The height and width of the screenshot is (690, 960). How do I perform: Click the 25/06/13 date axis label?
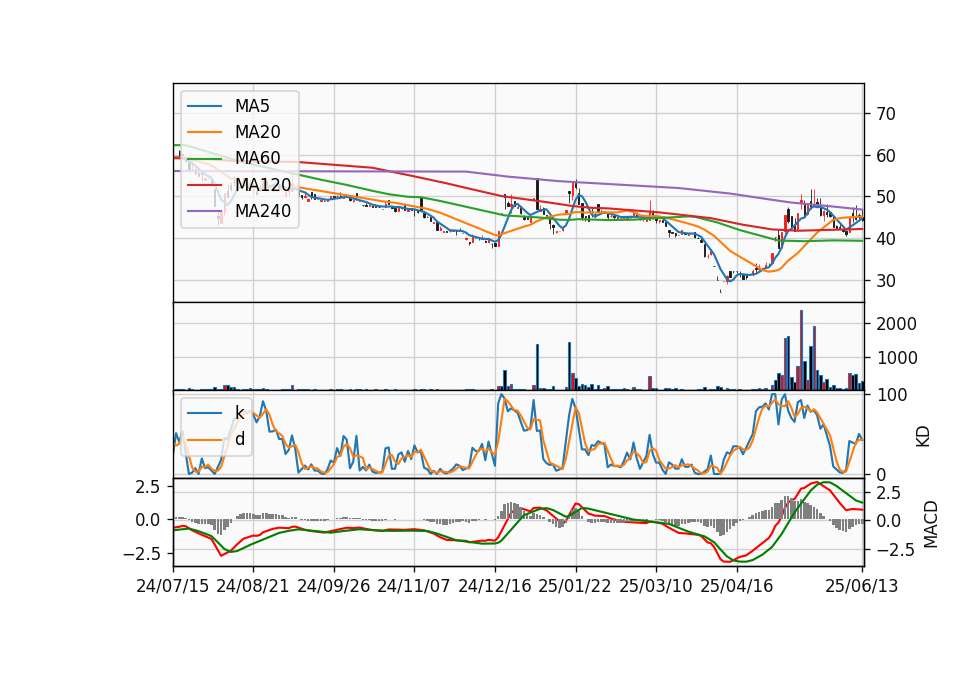click(x=862, y=586)
